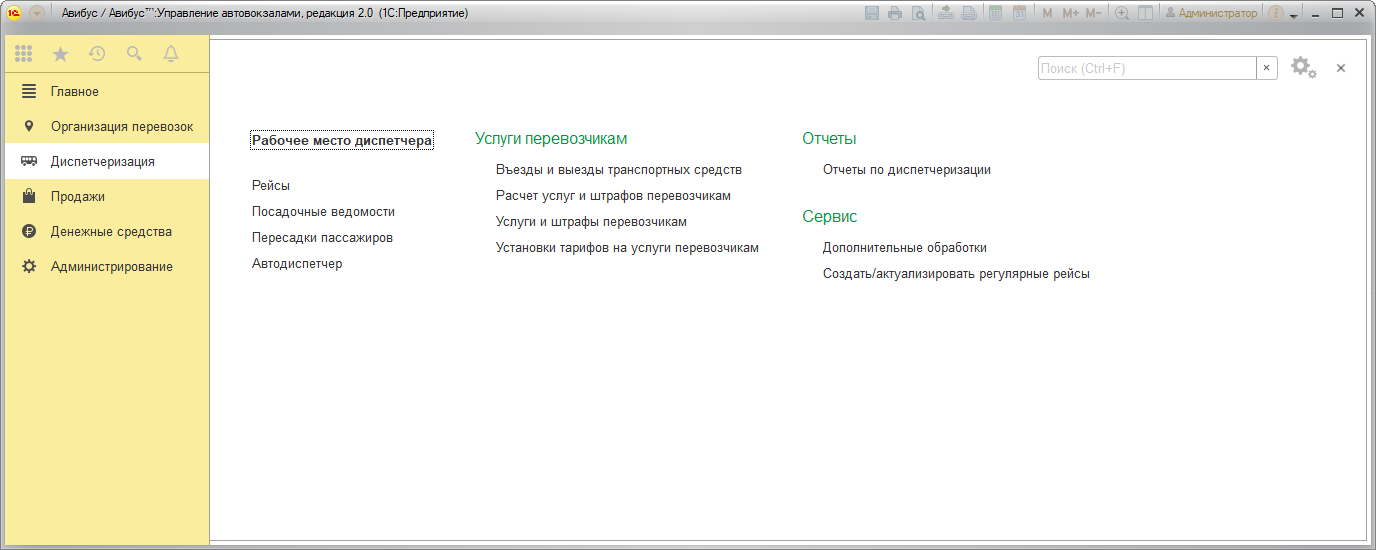The height and width of the screenshot is (550, 1376).
Task: Click the zoom scale magnifier icon
Action: tap(1122, 13)
